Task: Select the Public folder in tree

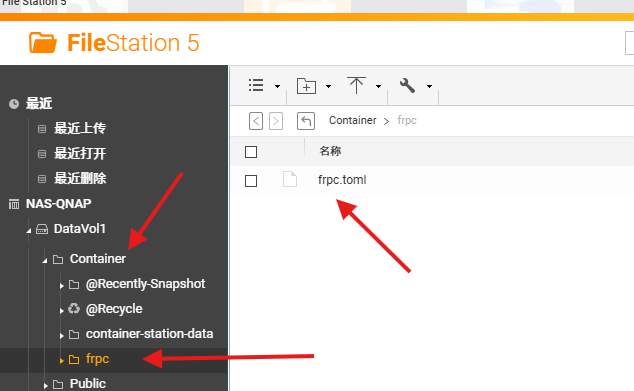Action: click(88, 384)
